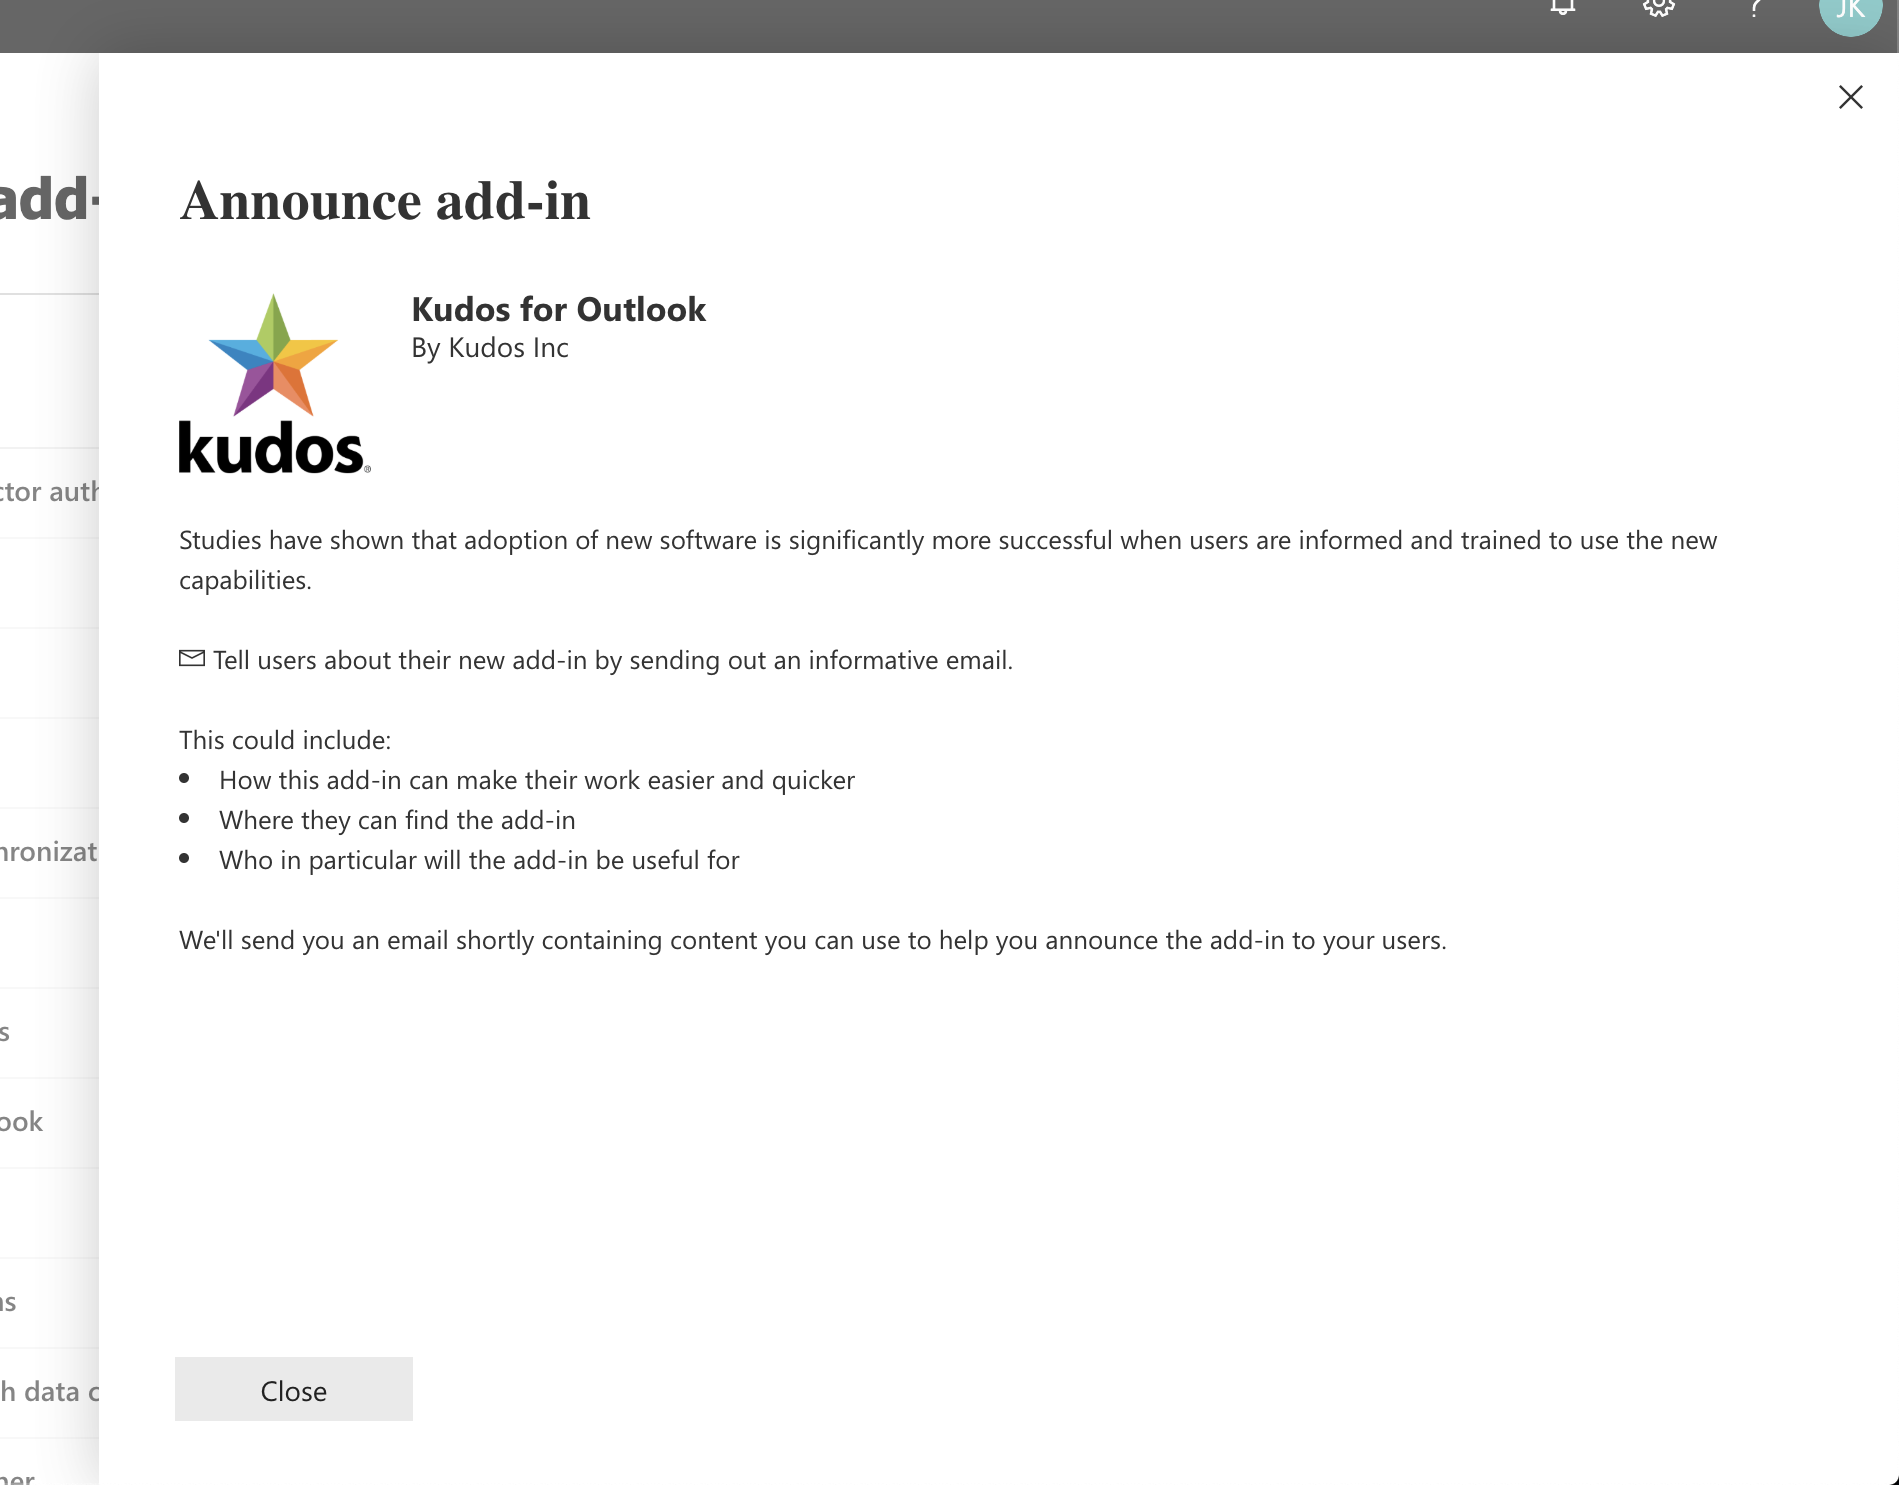Screen dimensions: 1899x1485
Task: Dismiss the Announce add-in panel with X
Action: coord(1850,97)
